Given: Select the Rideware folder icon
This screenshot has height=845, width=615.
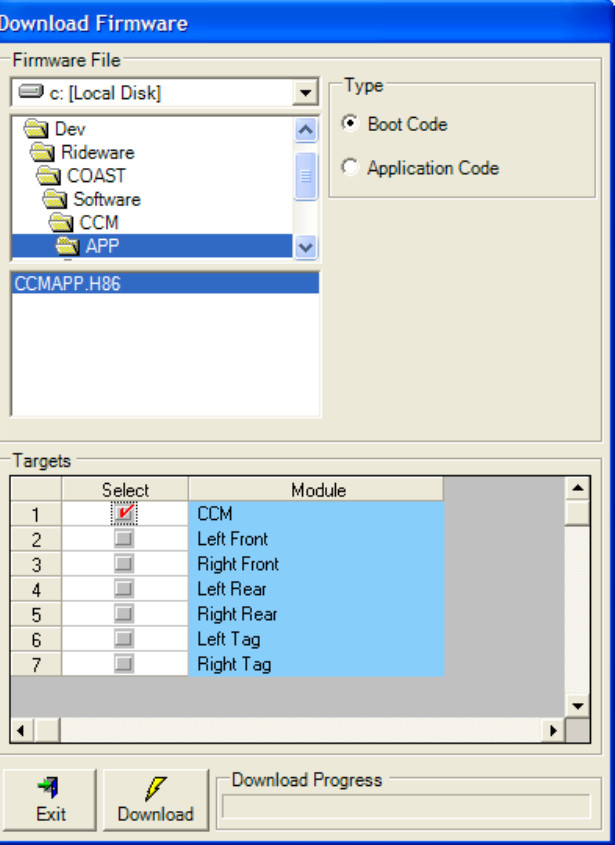Looking at the screenshot, I should point(42,153).
